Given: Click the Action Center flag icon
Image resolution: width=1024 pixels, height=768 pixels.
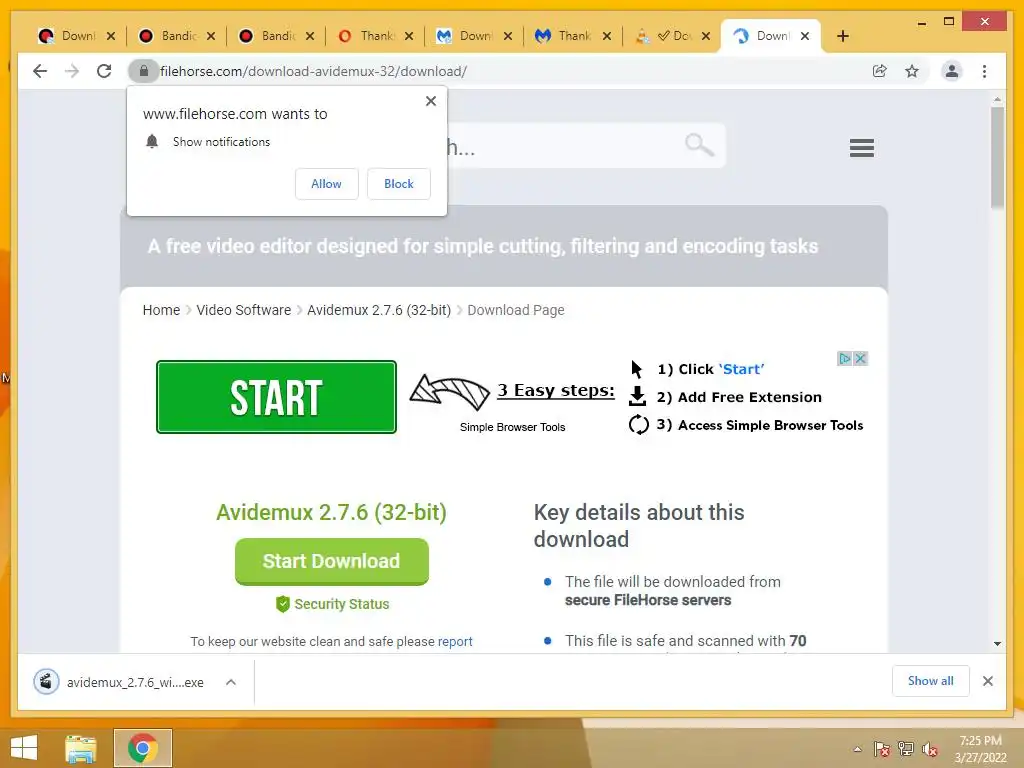Looking at the screenshot, I should [881, 749].
